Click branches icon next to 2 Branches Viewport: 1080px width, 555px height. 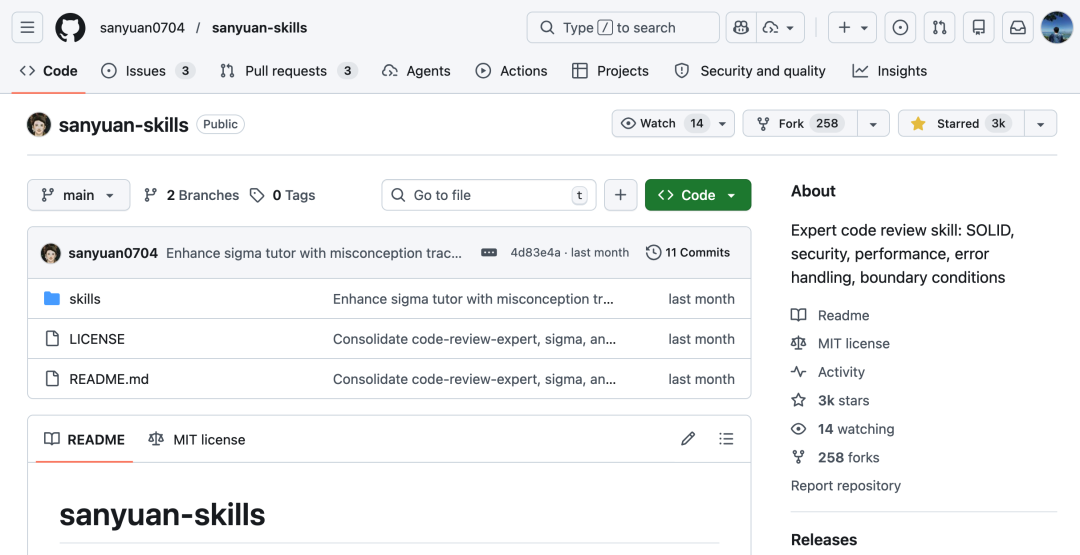point(150,196)
